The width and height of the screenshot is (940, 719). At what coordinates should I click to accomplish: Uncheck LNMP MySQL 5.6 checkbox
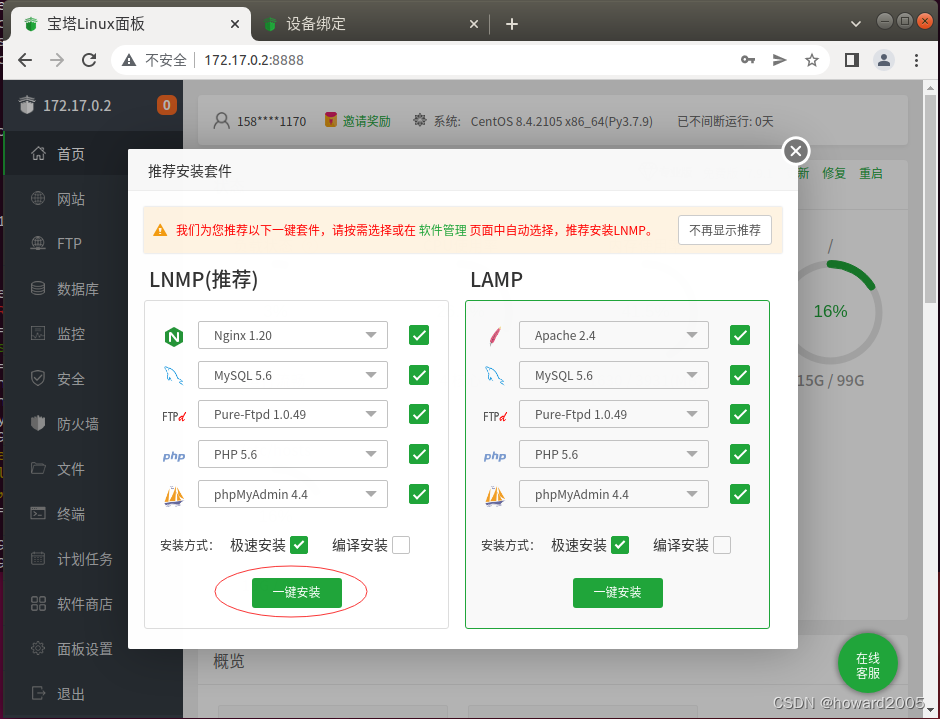coord(418,375)
